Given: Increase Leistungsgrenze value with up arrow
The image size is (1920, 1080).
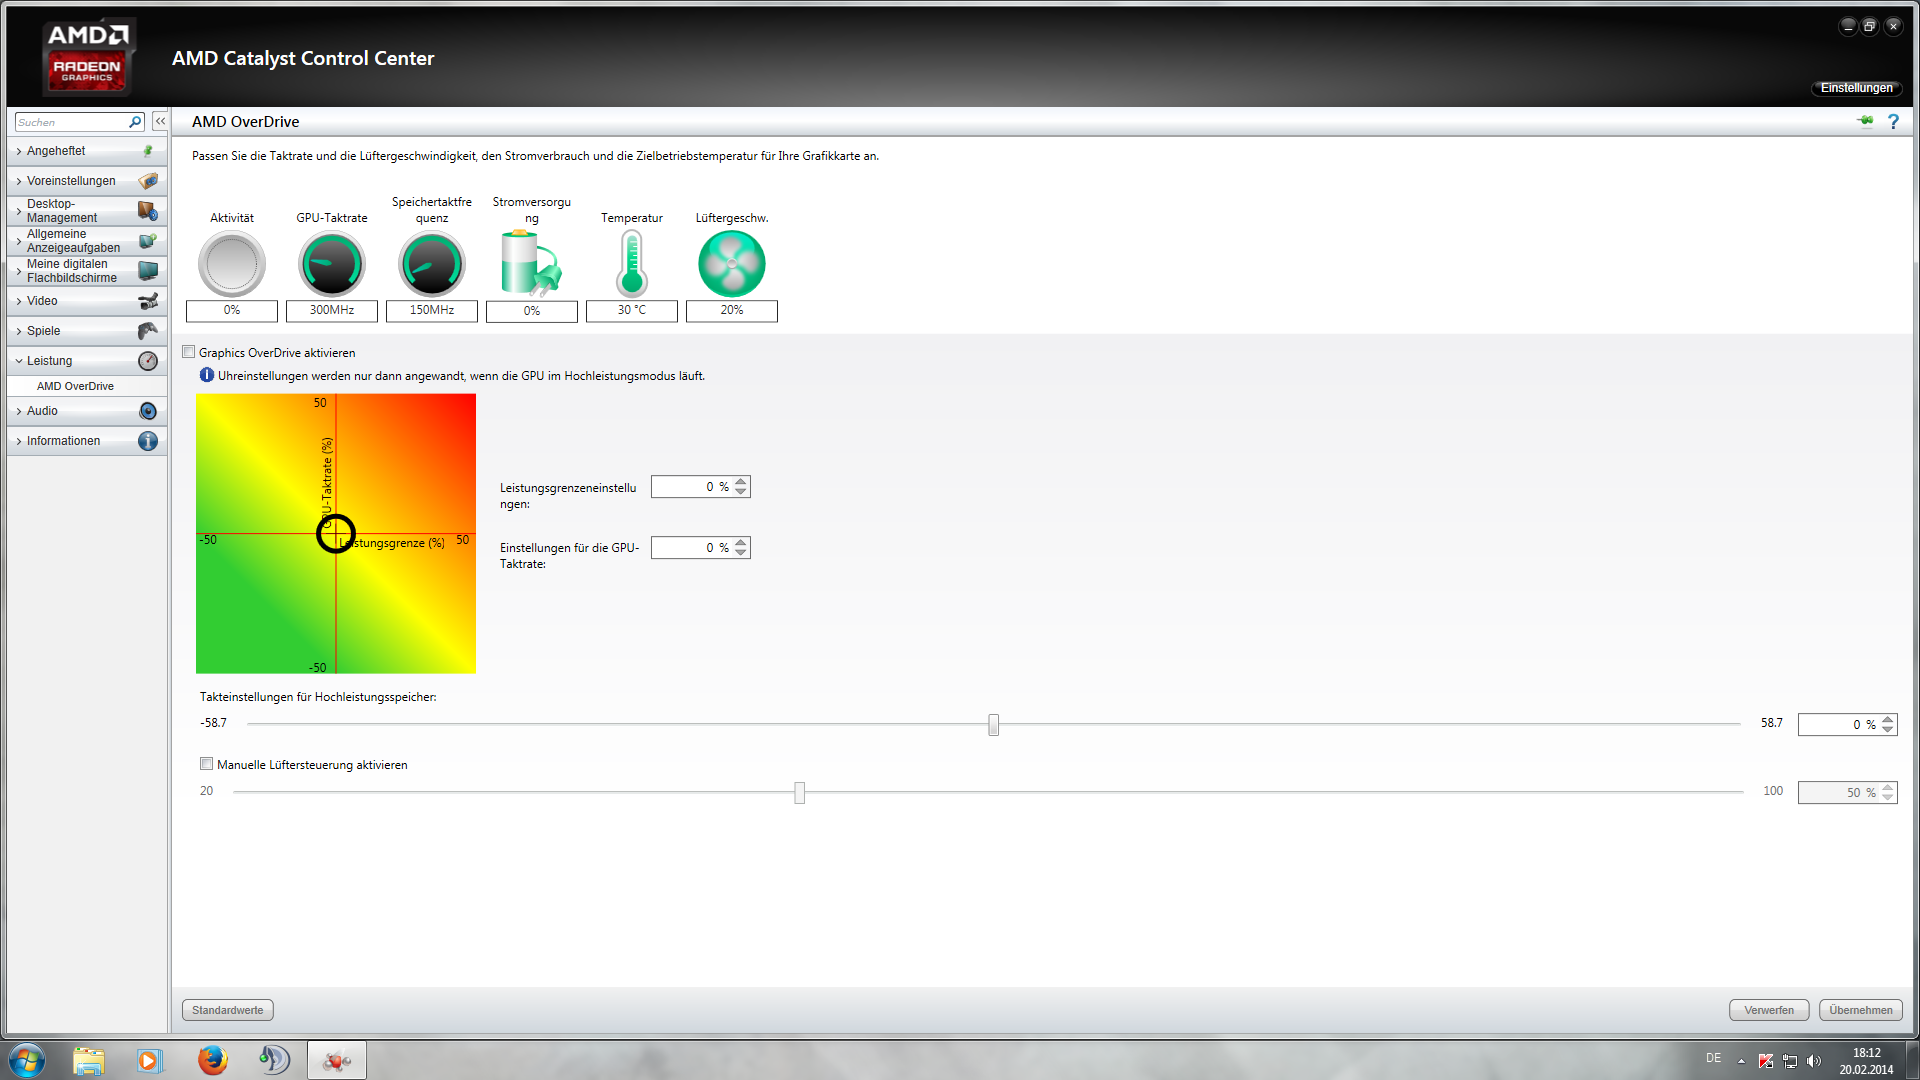Looking at the screenshot, I should tap(741, 482).
